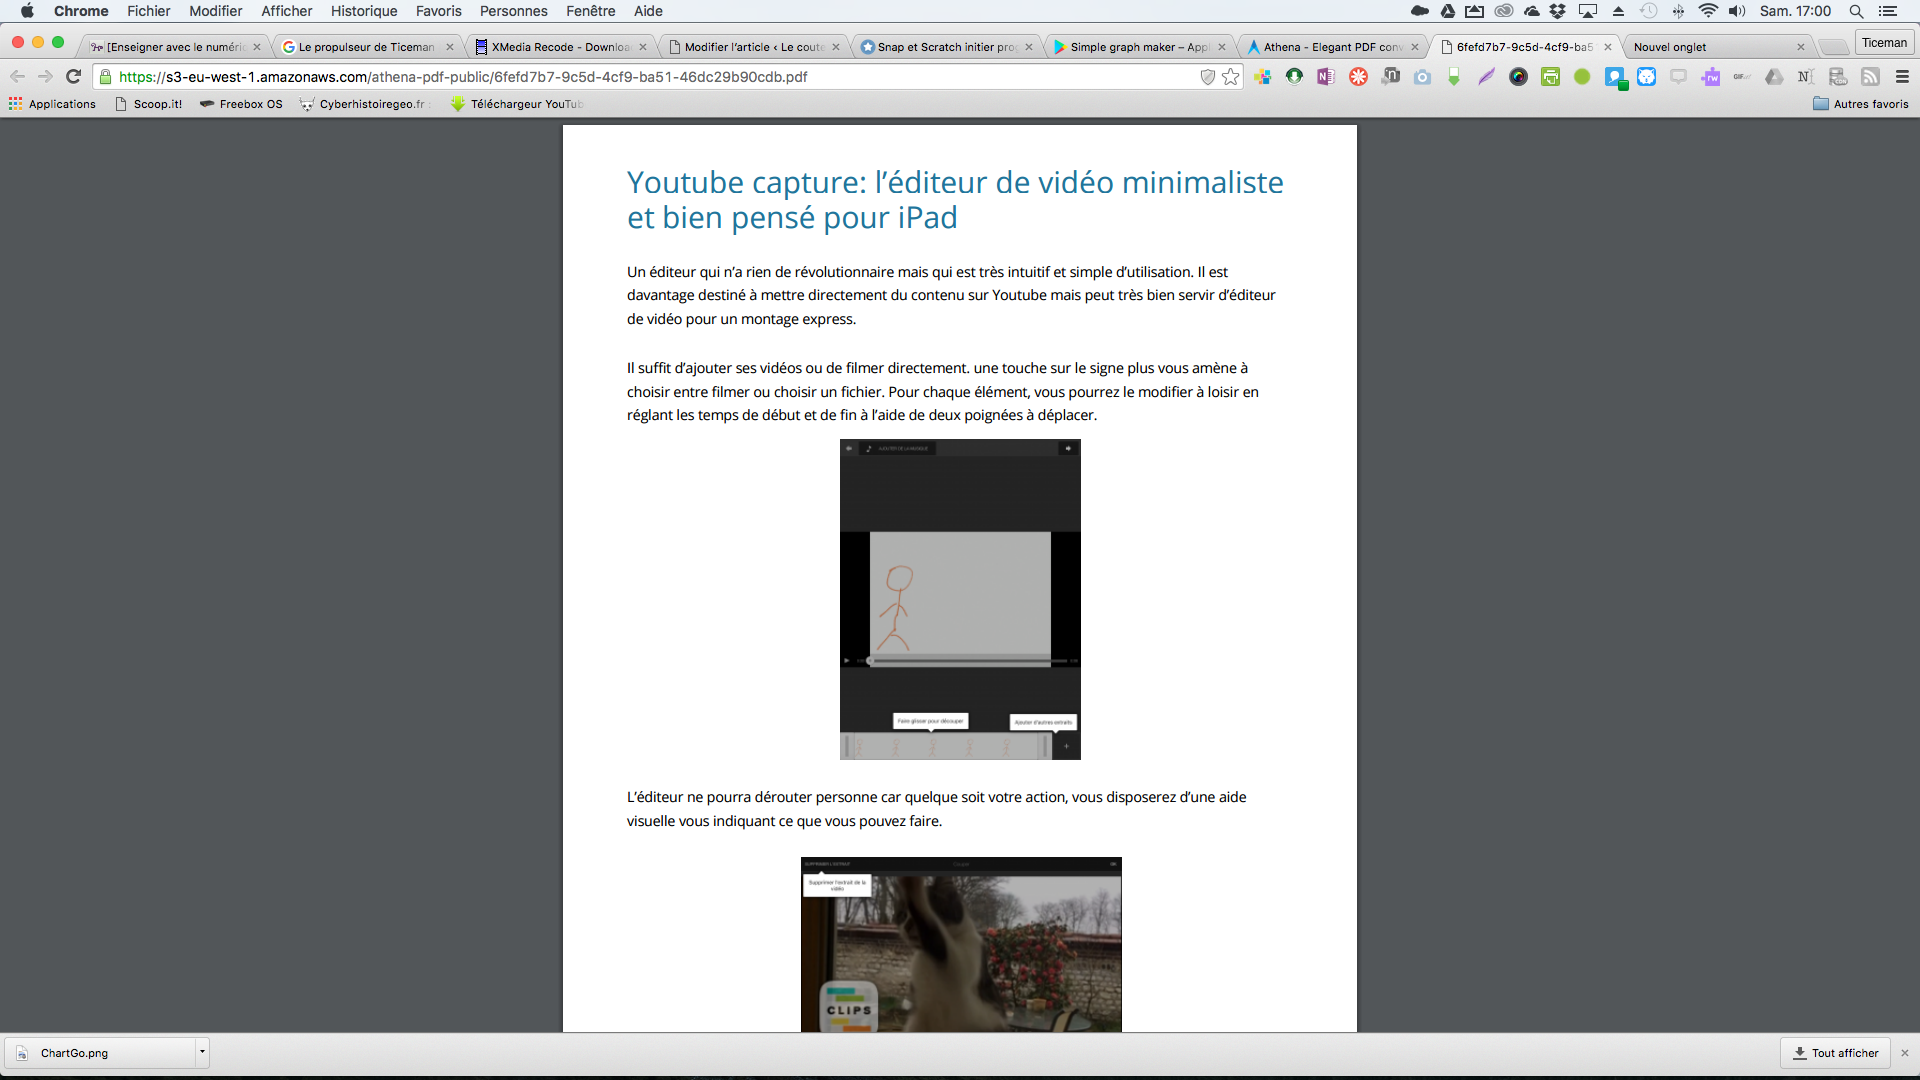1920x1080 pixels.
Task: Open the blue chat bubble extension
Action: 1615,78
